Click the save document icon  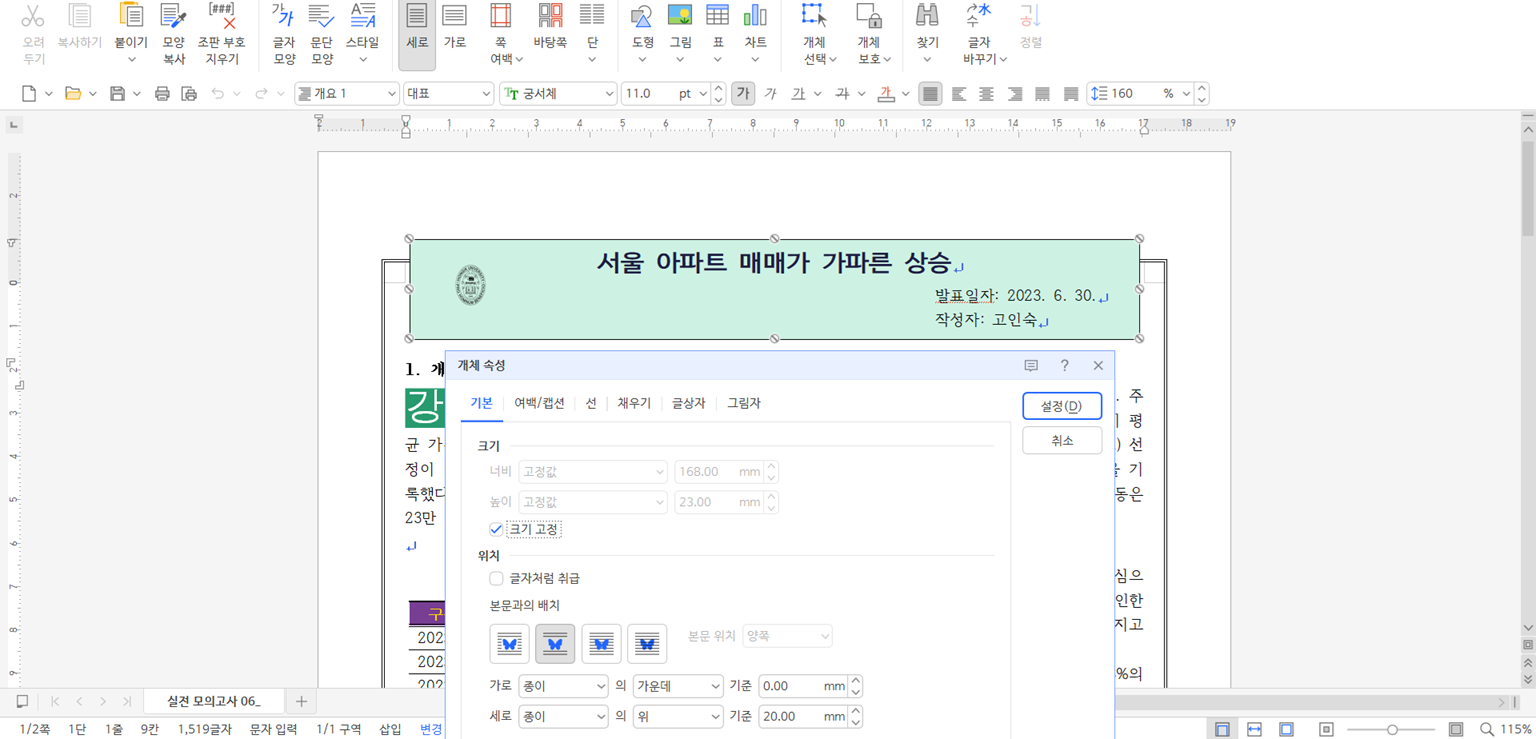(x=117, y=94)
